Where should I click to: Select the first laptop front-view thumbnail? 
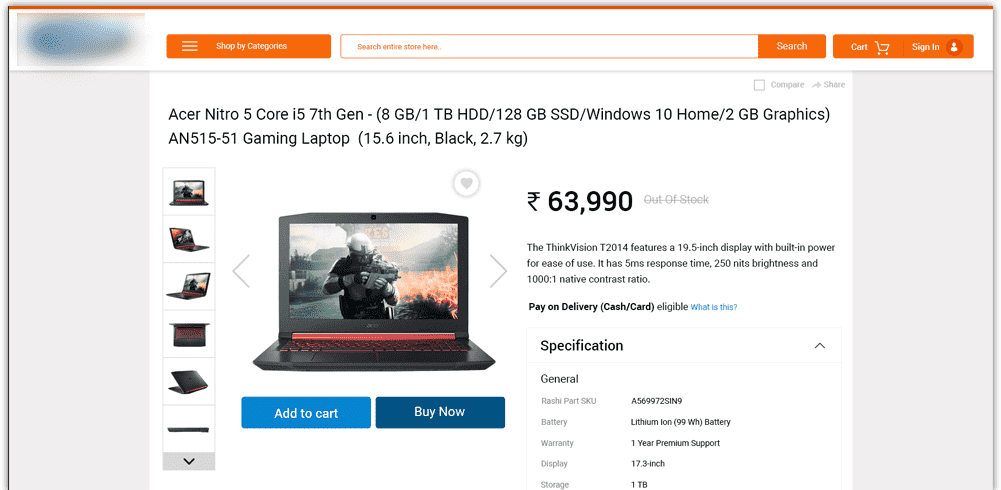[189, 192]
